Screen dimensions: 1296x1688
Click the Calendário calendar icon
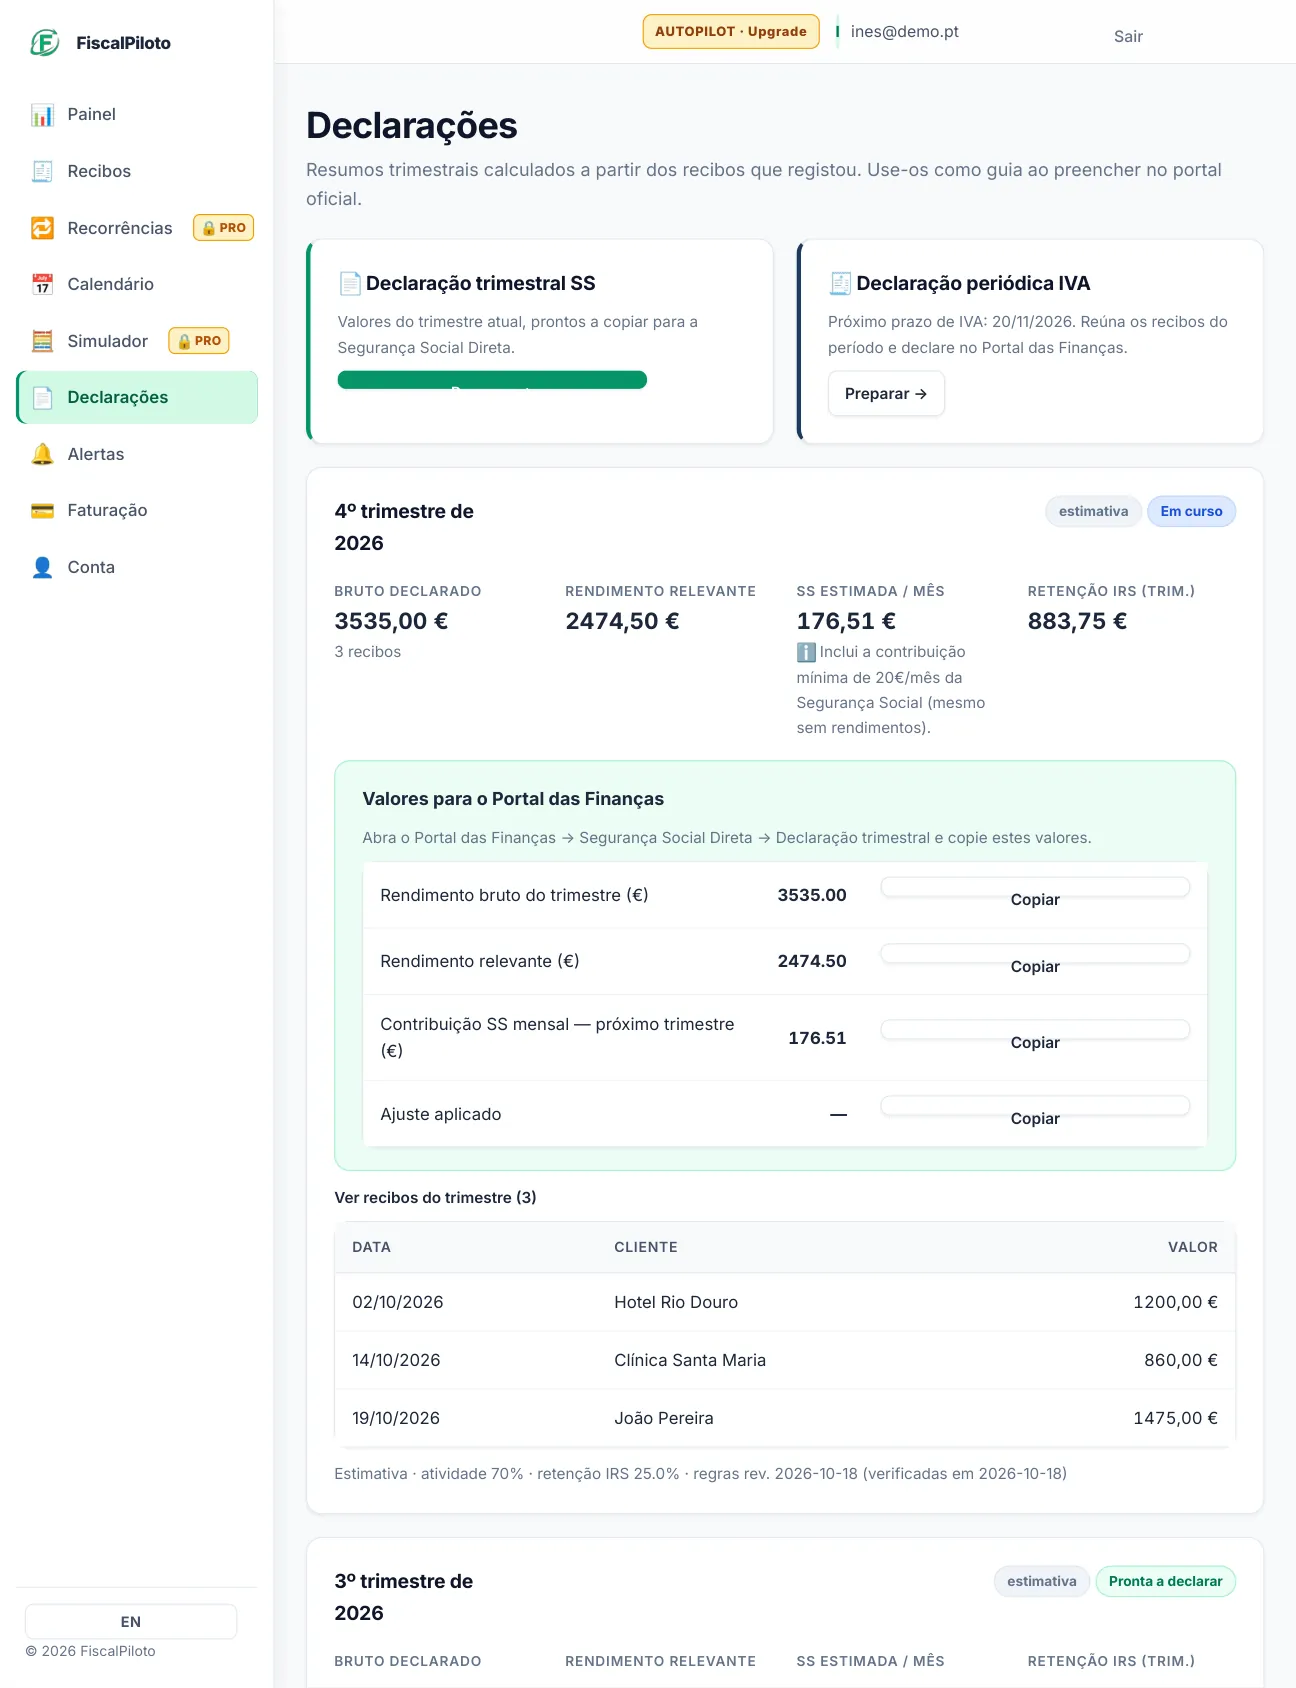pyautogui.click(x=42, y=284)
